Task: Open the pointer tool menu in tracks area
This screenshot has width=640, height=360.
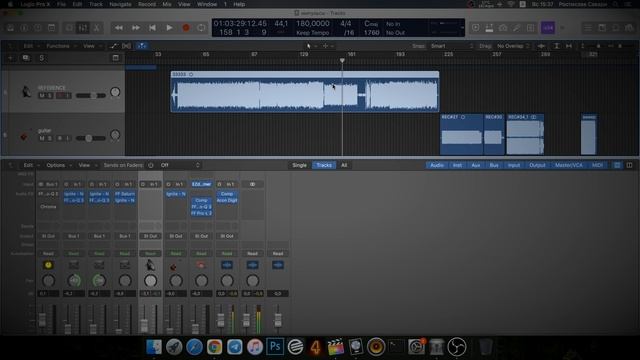Action: (x=311, y=46)
